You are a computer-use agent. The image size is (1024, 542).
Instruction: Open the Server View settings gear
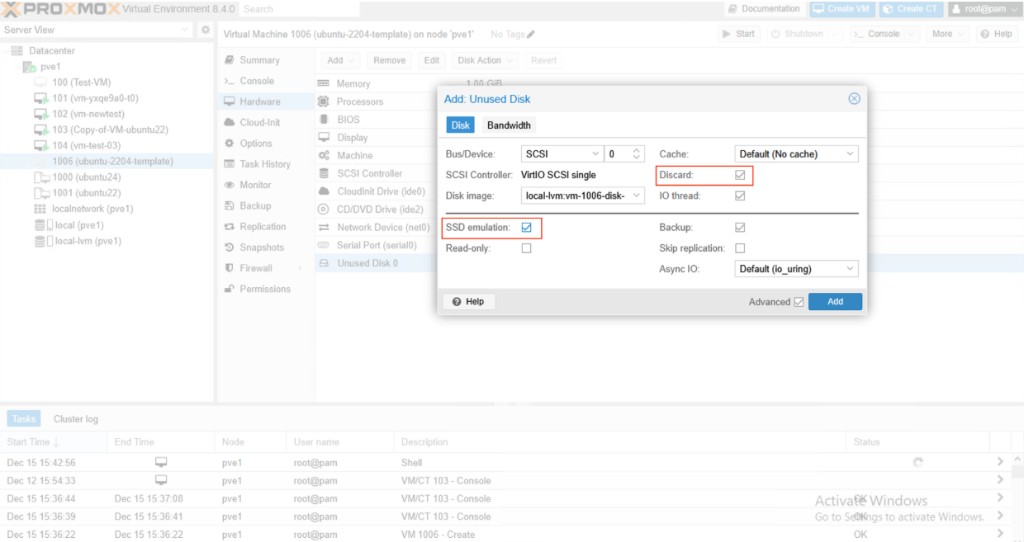[206, 30]
